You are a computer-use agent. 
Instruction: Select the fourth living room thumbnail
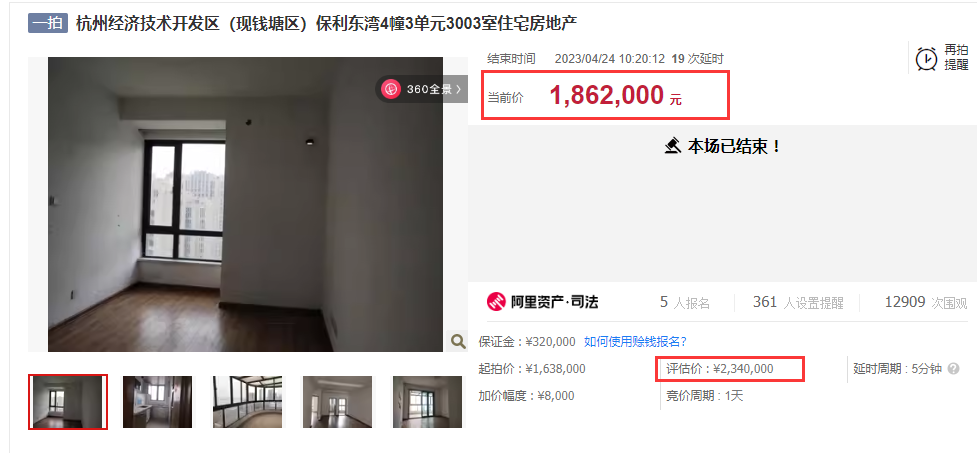click(x=337, y=402)
